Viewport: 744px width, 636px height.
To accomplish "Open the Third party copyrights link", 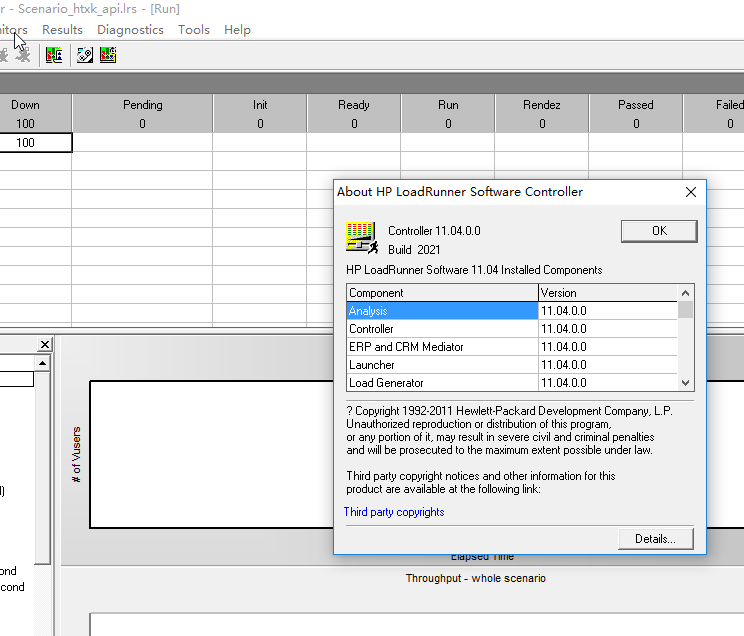I will [394, 512].
